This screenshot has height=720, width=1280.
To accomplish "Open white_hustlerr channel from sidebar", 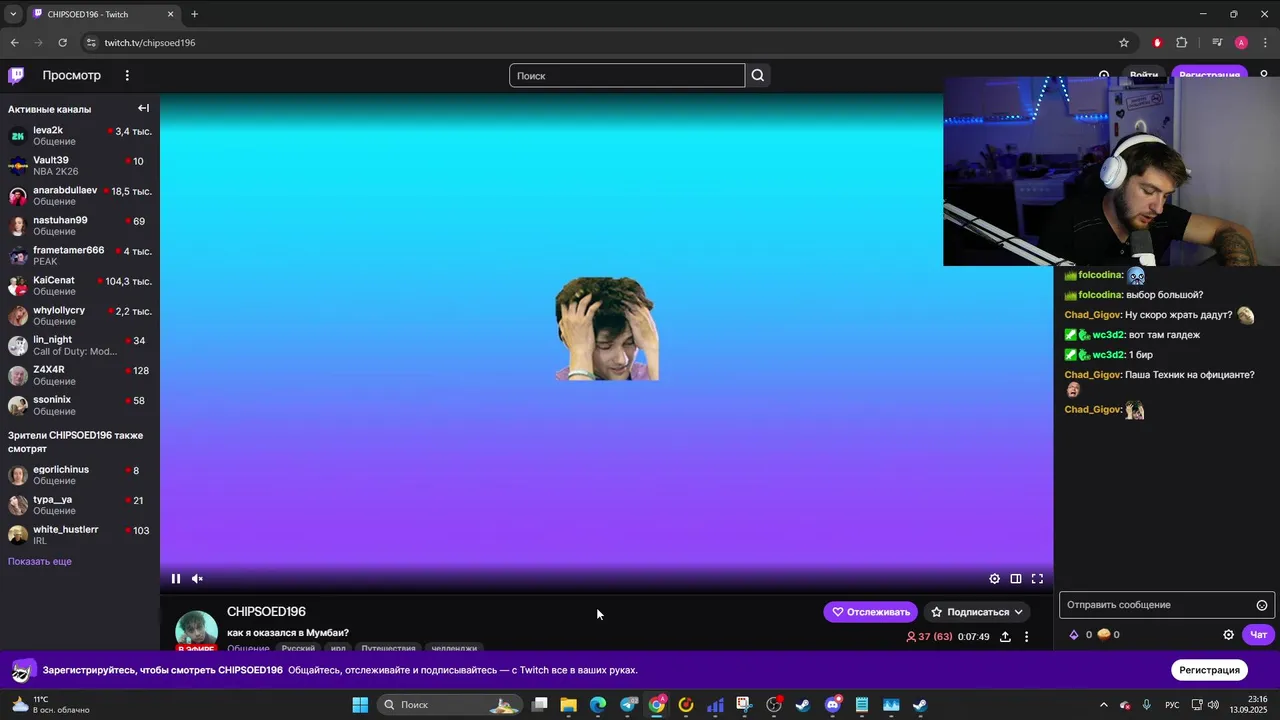I will tap(80, 535).
